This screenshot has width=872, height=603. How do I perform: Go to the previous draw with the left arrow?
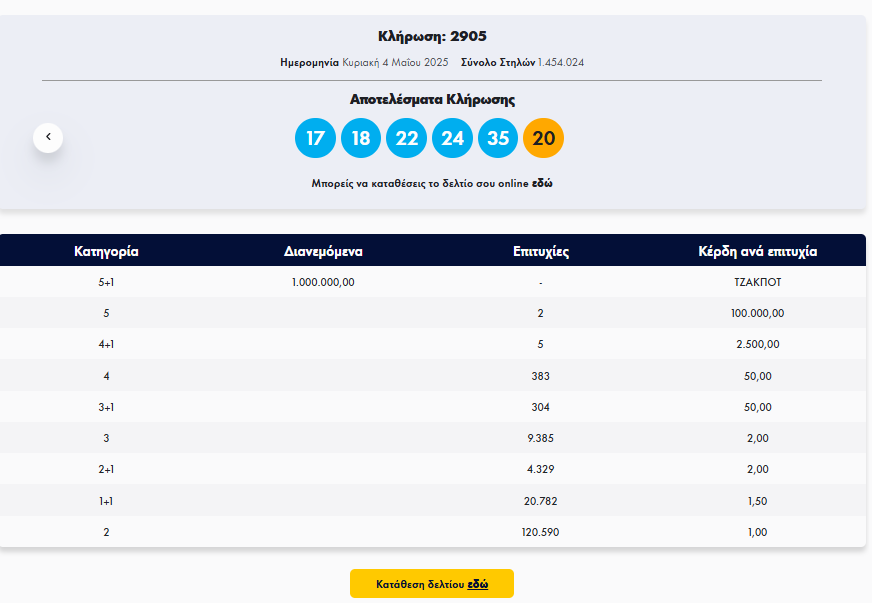48,137
